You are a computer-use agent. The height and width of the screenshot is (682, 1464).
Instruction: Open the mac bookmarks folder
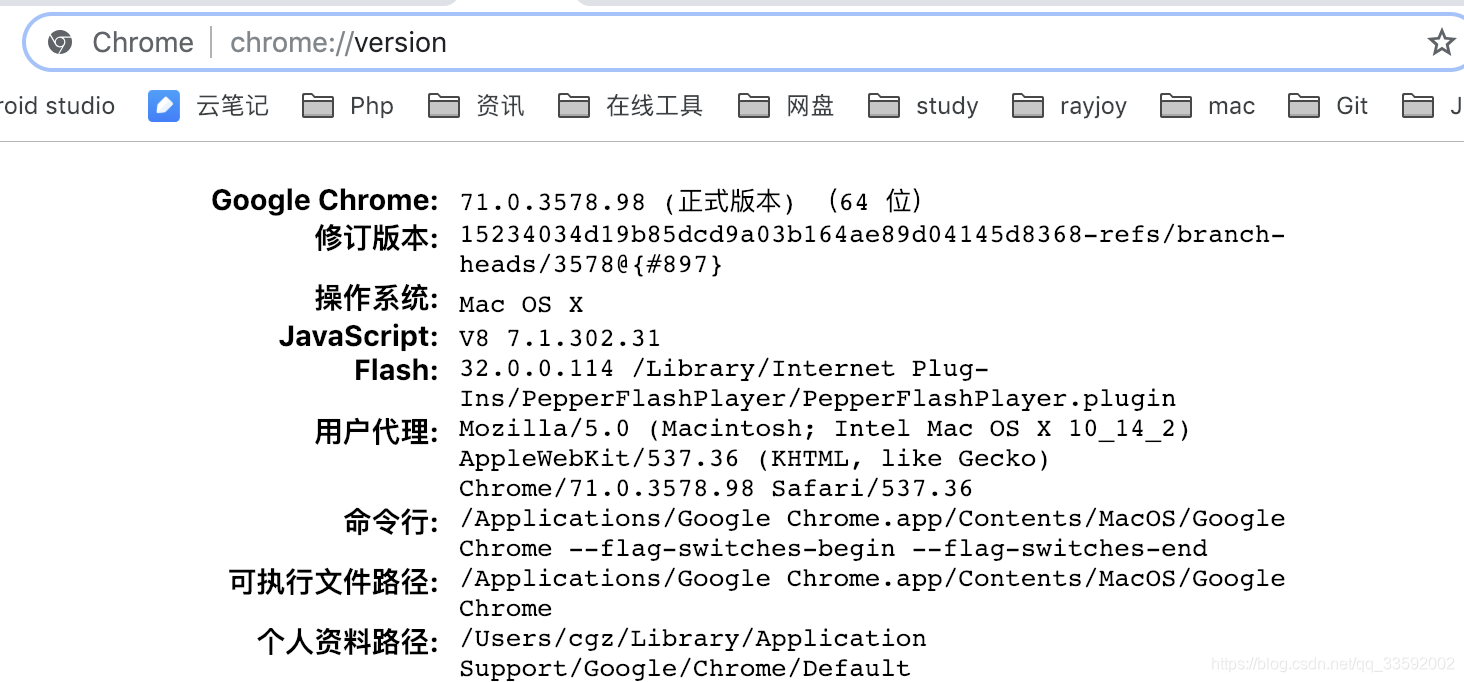pyautogui.click(x=1208, y=106)
